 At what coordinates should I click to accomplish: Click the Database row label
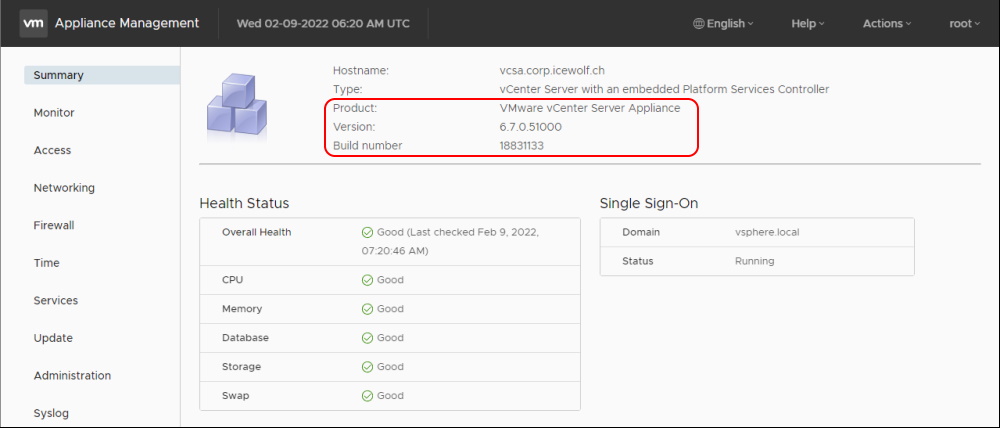click(x=245, y=337)
